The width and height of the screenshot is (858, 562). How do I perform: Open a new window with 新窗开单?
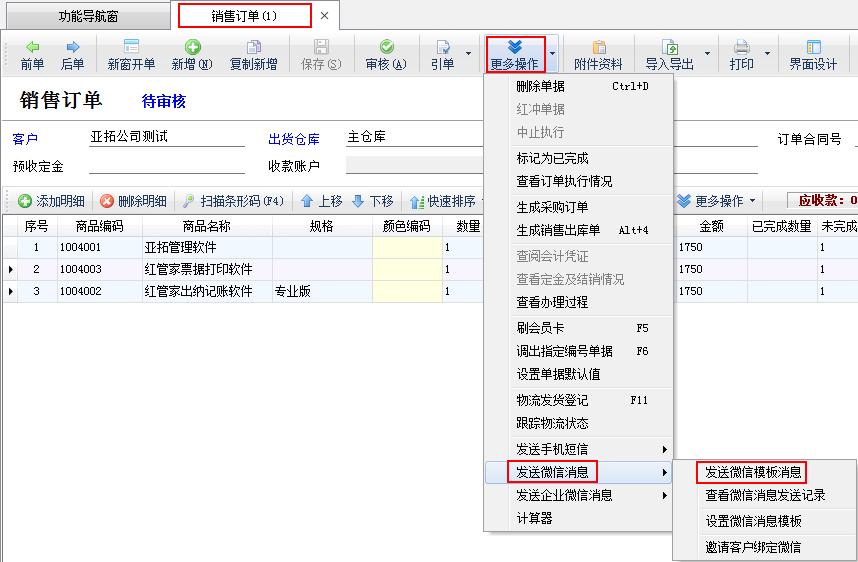tap(131, 48)
